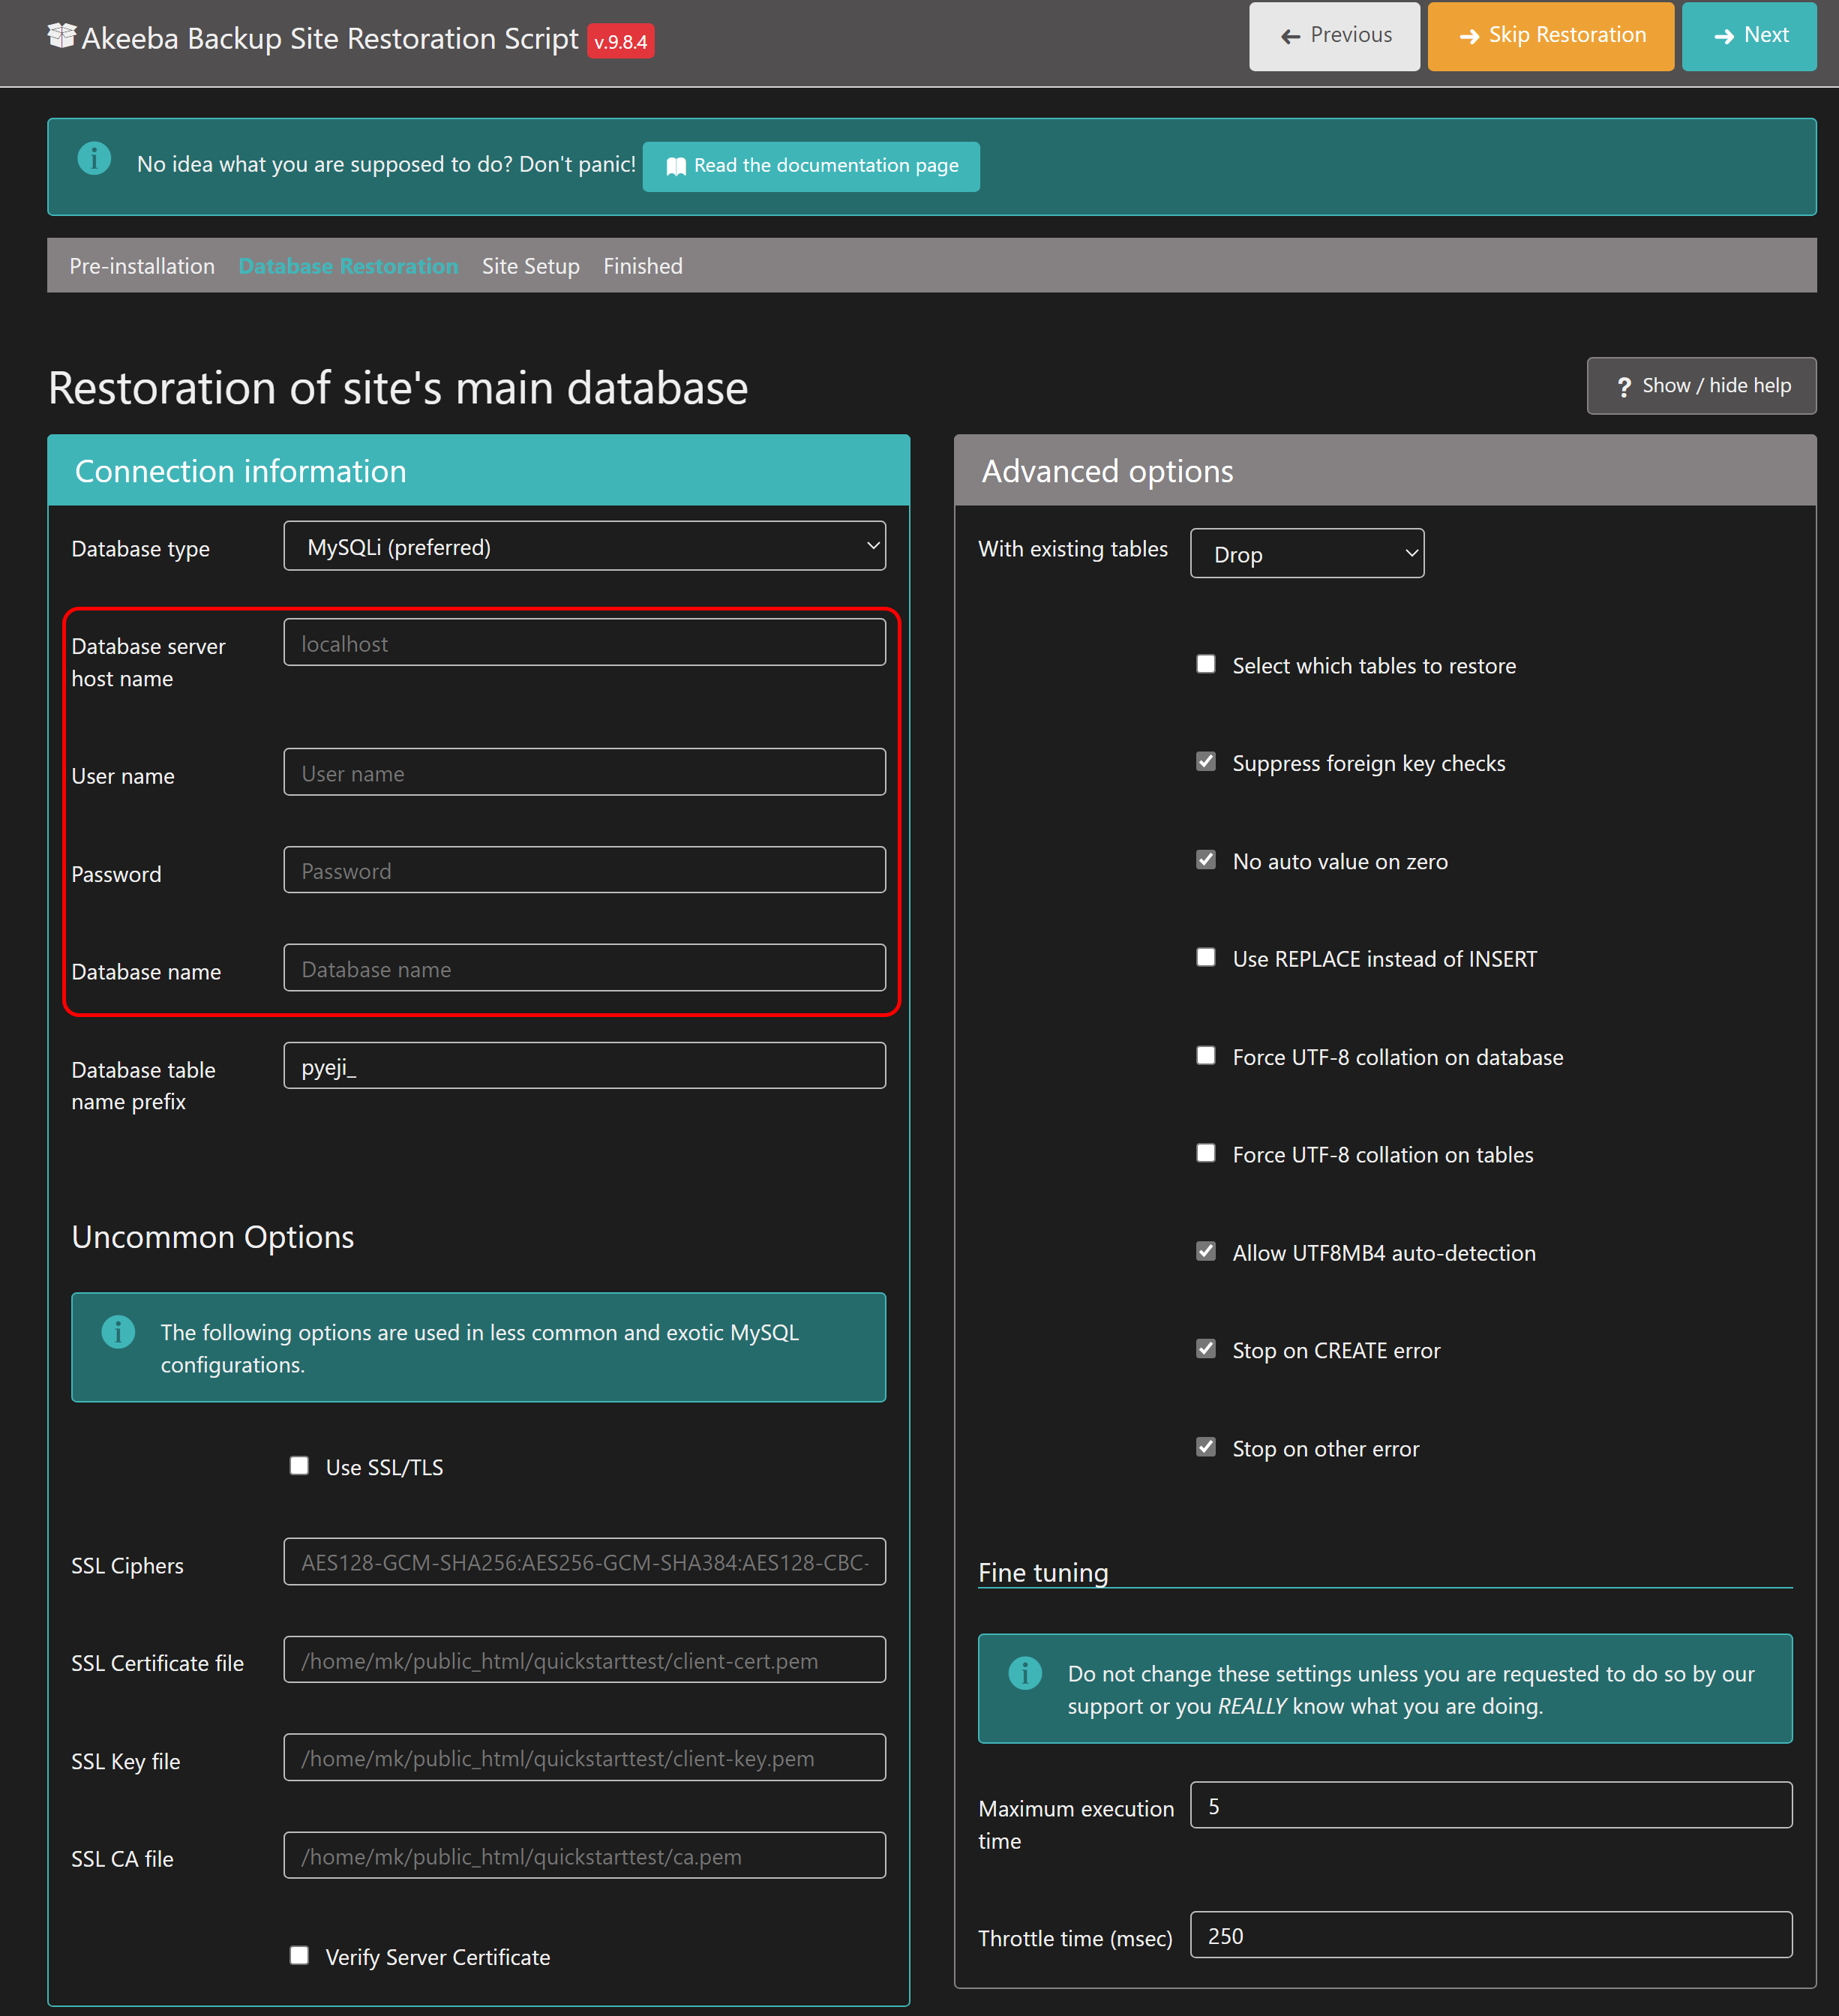Check Force UTF-8 collation on tables
Screen dimensions: 1839x2016
tap(1206, 1153)
